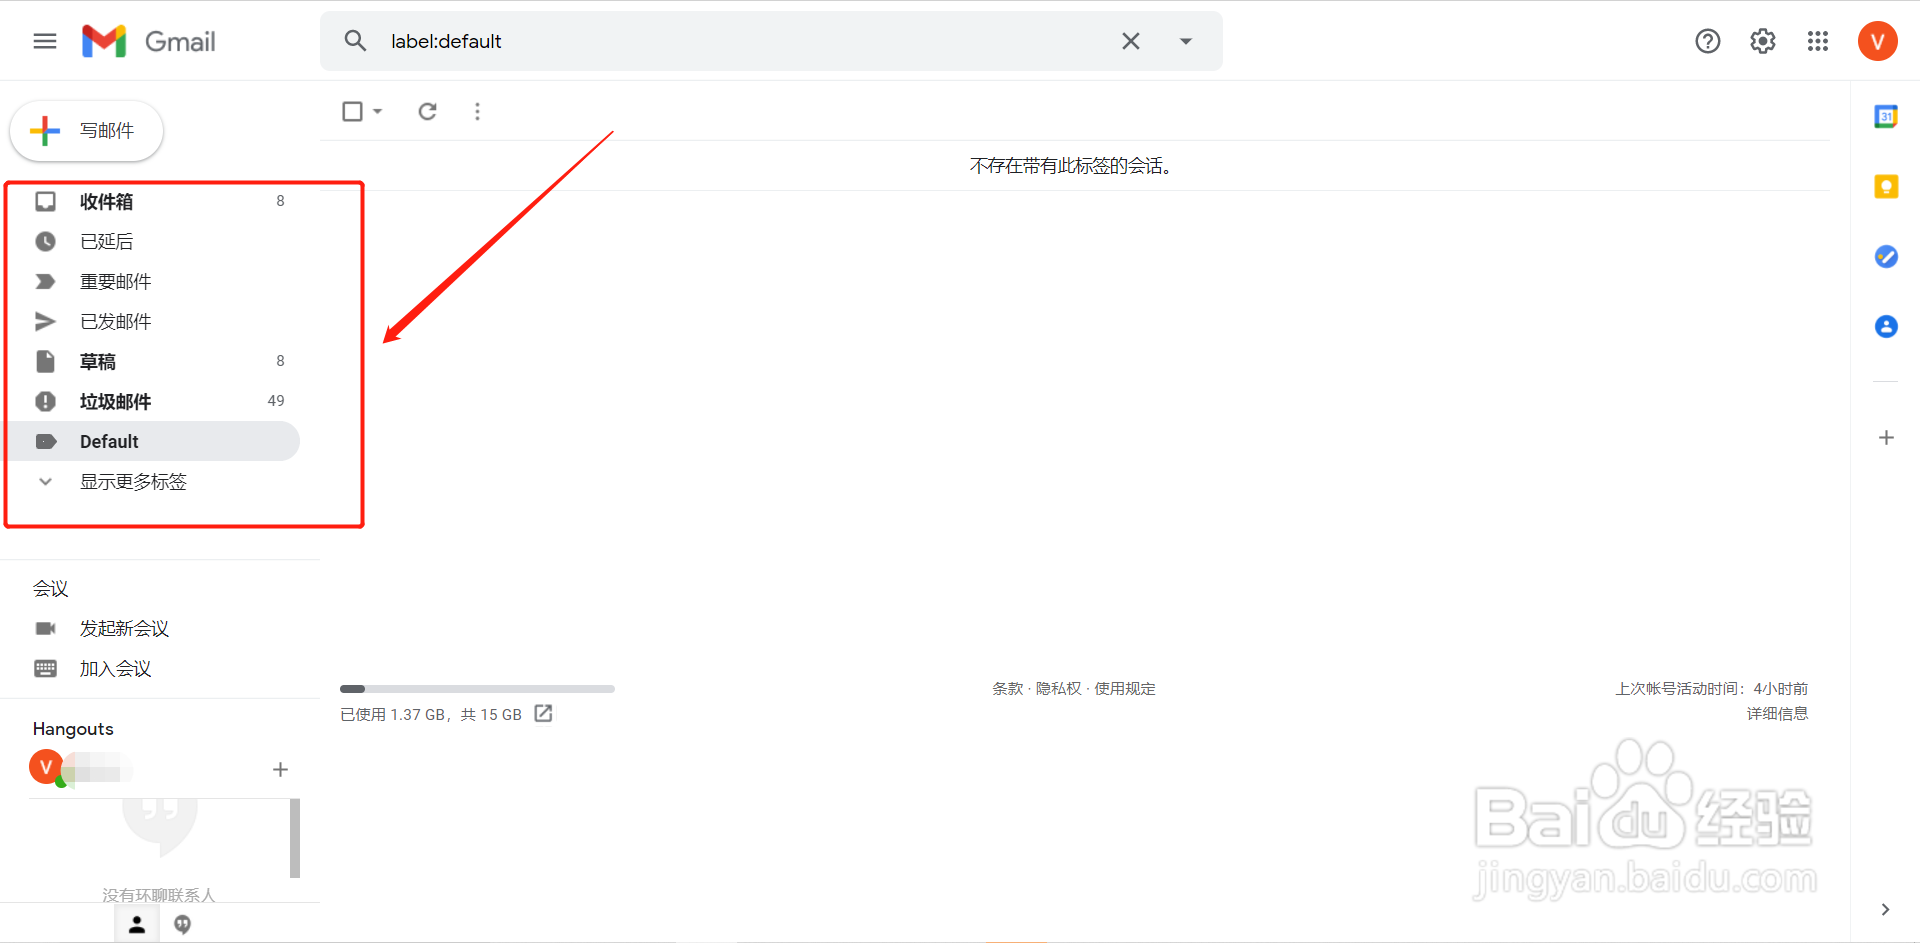The image size is (1920, 943).
Task: Click the storage usage progress bar
Action: 477,688
